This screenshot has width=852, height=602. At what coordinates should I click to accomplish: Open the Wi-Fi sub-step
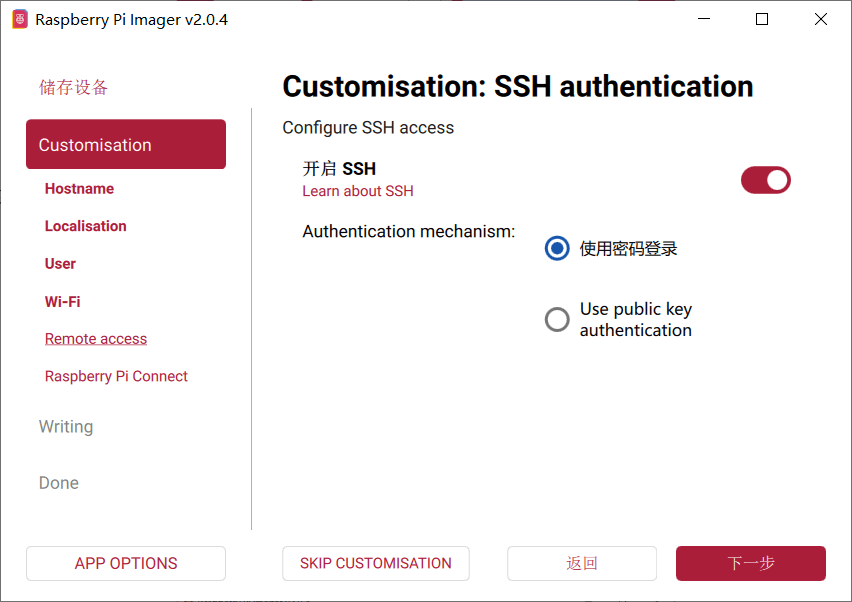click(x=62, y=302)
